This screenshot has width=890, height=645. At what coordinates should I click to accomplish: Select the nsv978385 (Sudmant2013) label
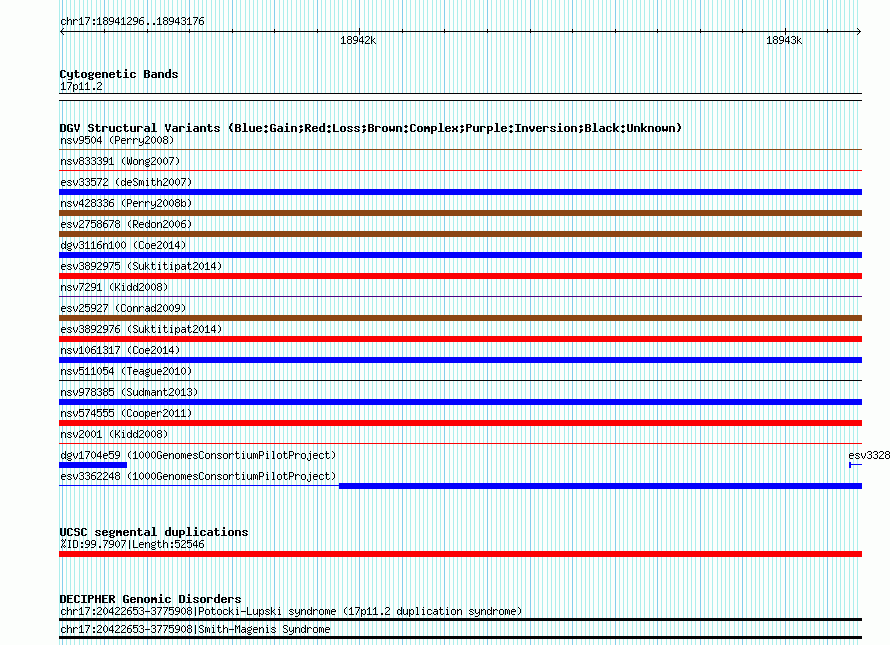tap(129, 392)
